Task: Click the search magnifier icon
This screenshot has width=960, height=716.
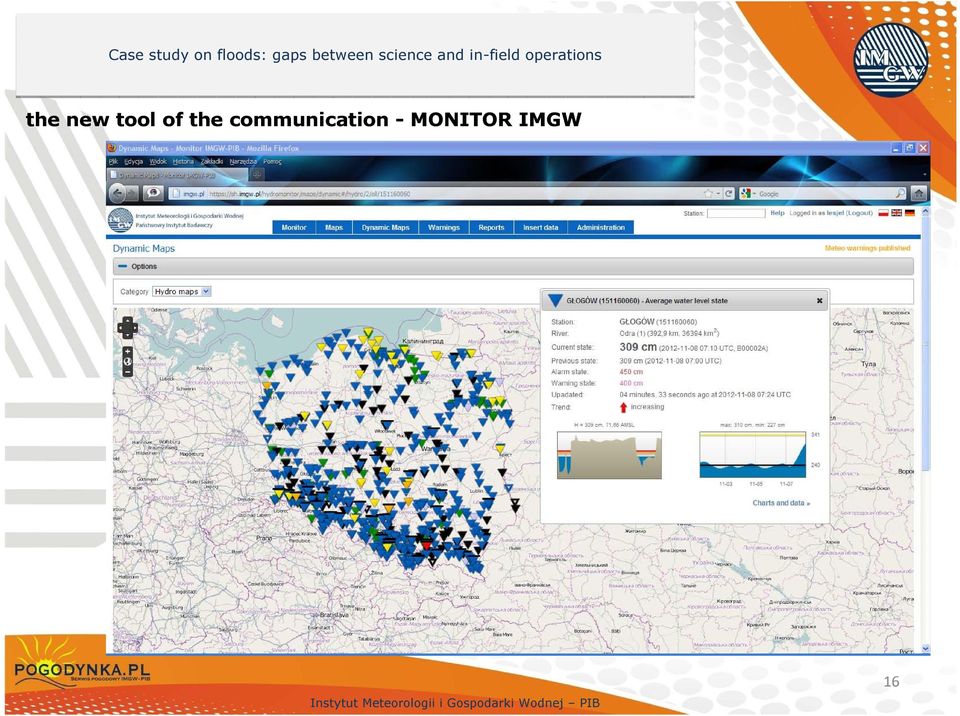Action: (x=899, y=194)
